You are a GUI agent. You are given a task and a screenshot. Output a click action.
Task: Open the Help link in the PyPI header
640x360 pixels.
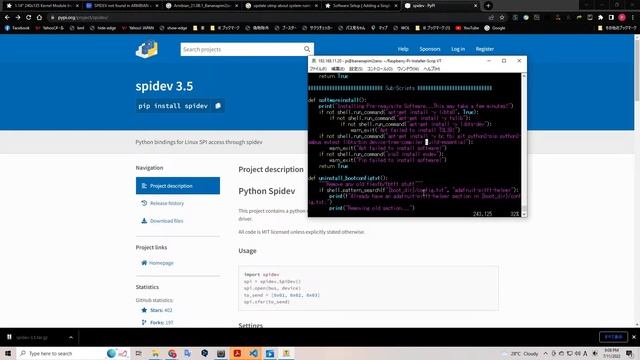click(x=403, y=49)
